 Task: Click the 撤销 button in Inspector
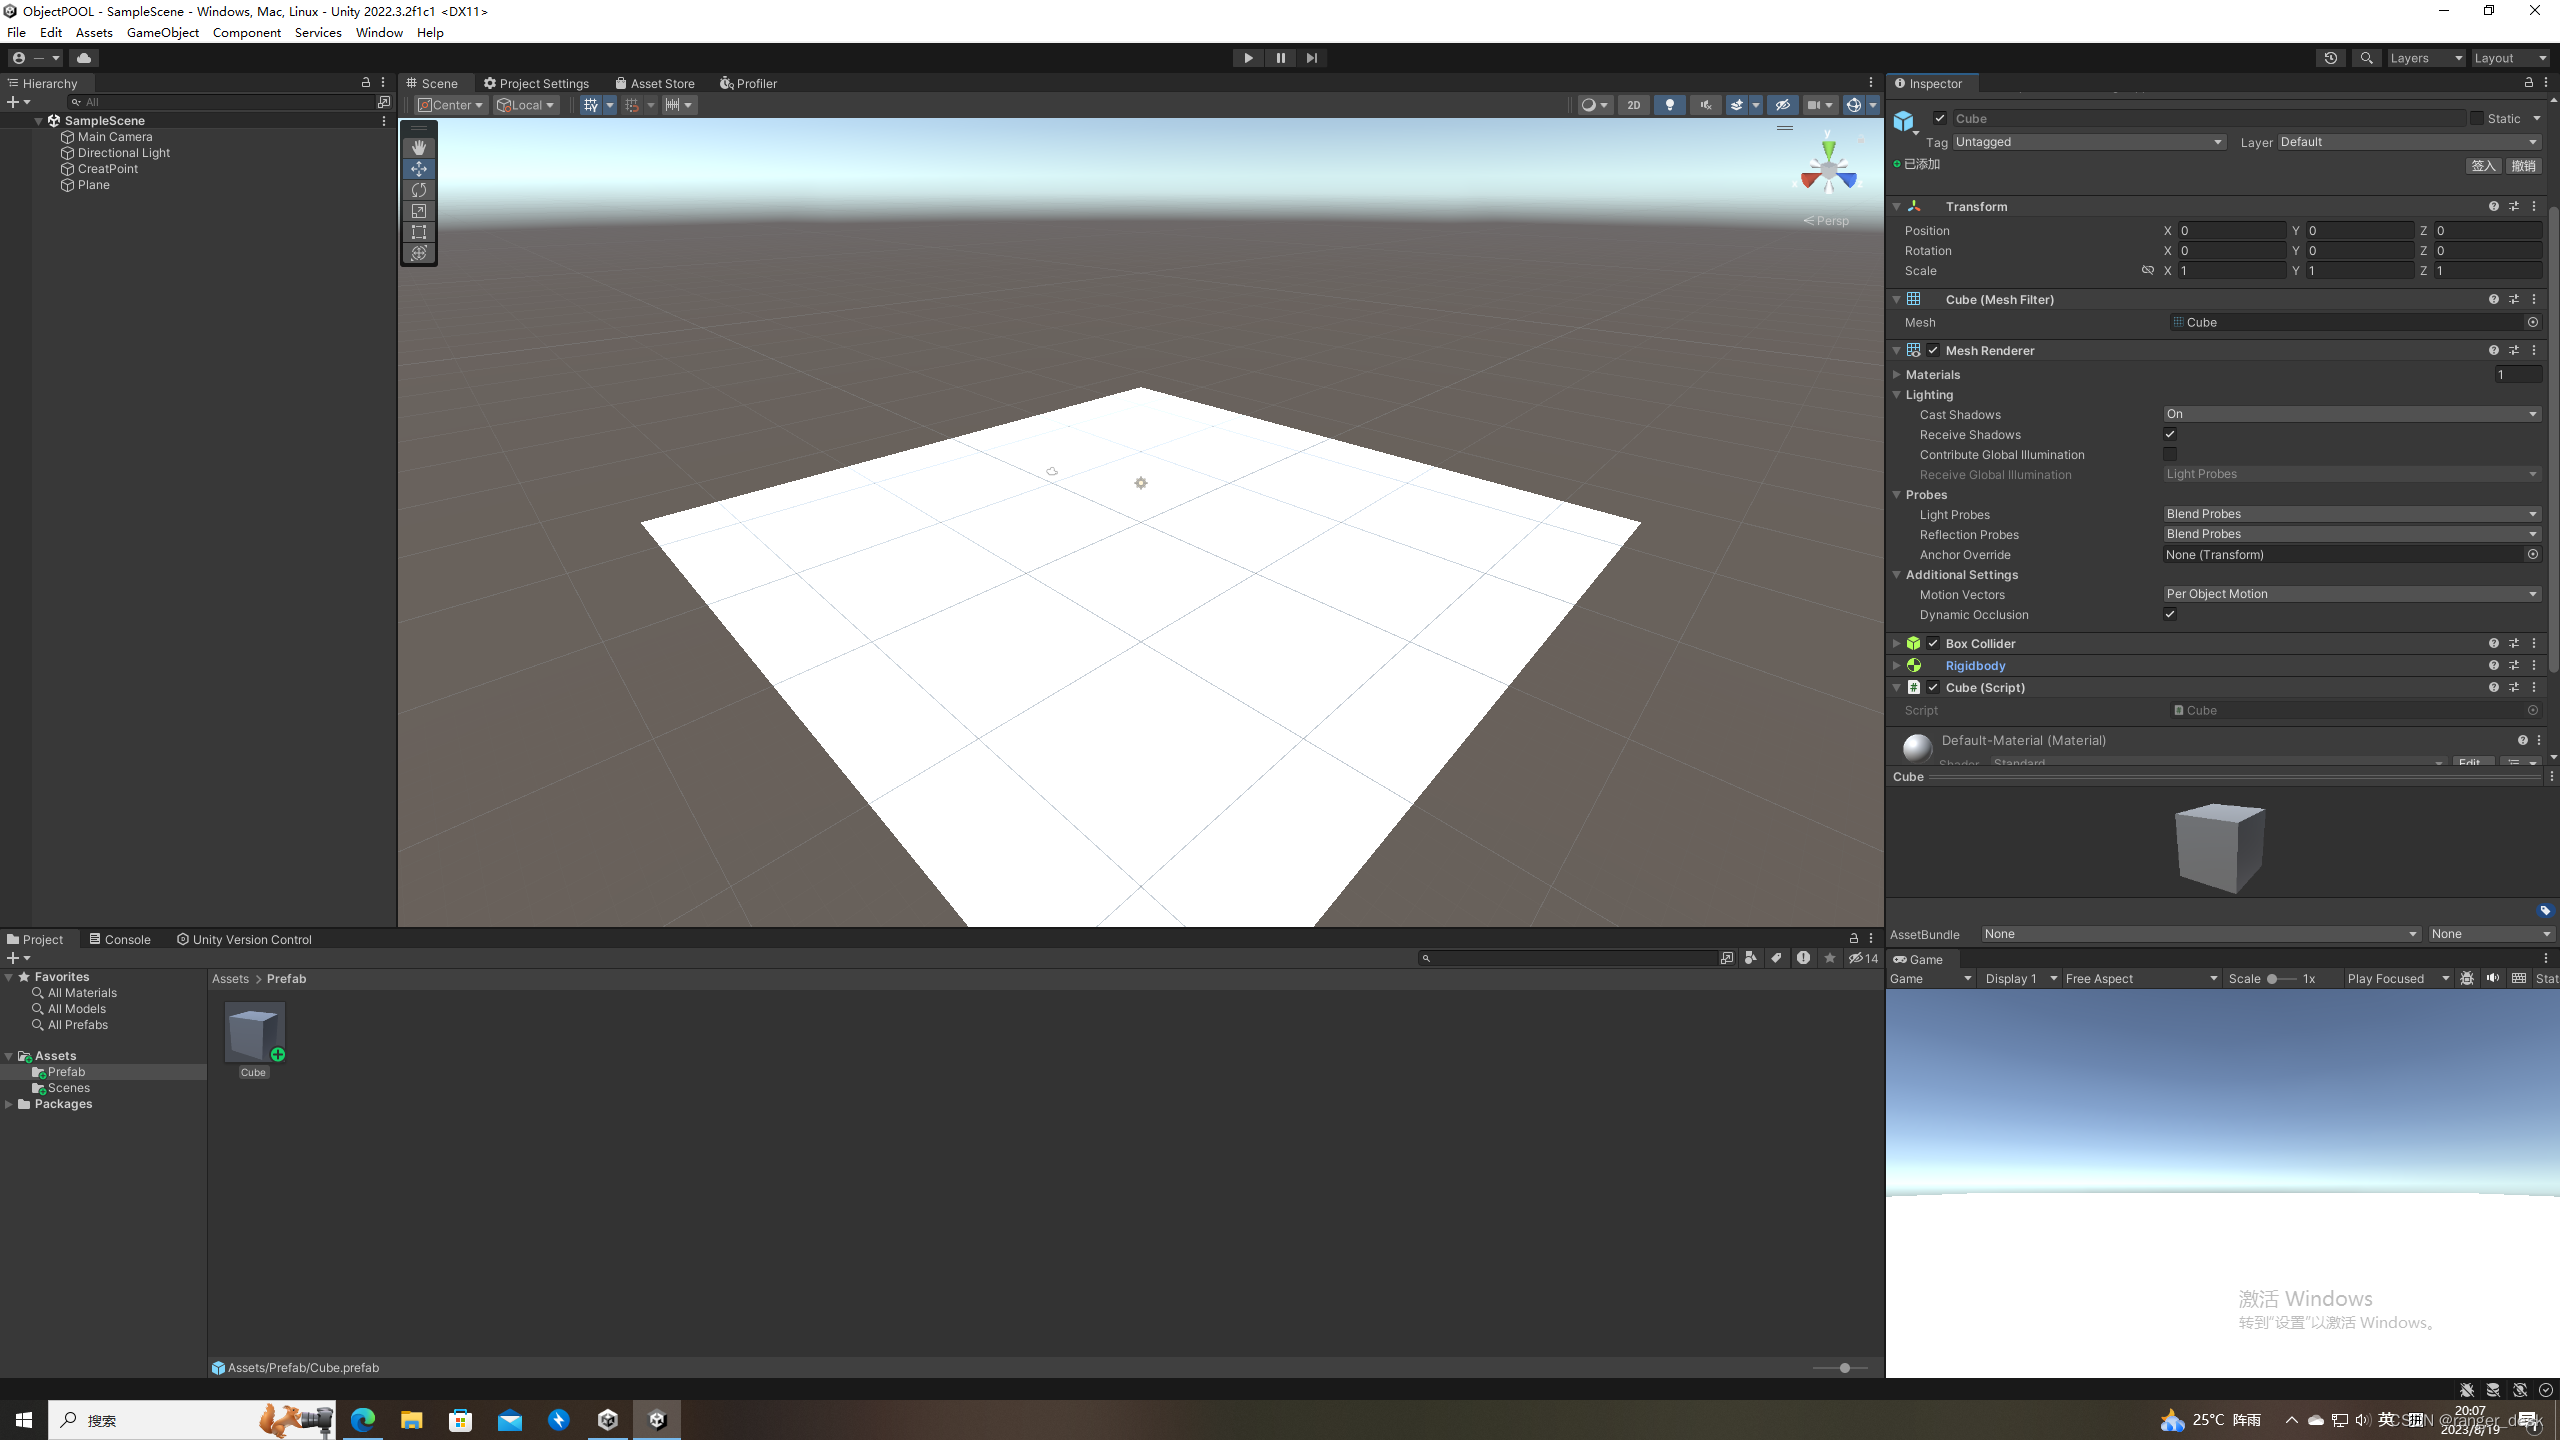2523,166
